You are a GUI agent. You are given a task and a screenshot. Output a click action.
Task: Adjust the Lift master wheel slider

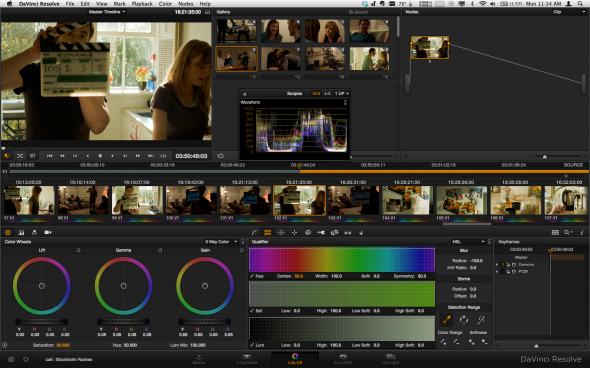click(41, 322)
